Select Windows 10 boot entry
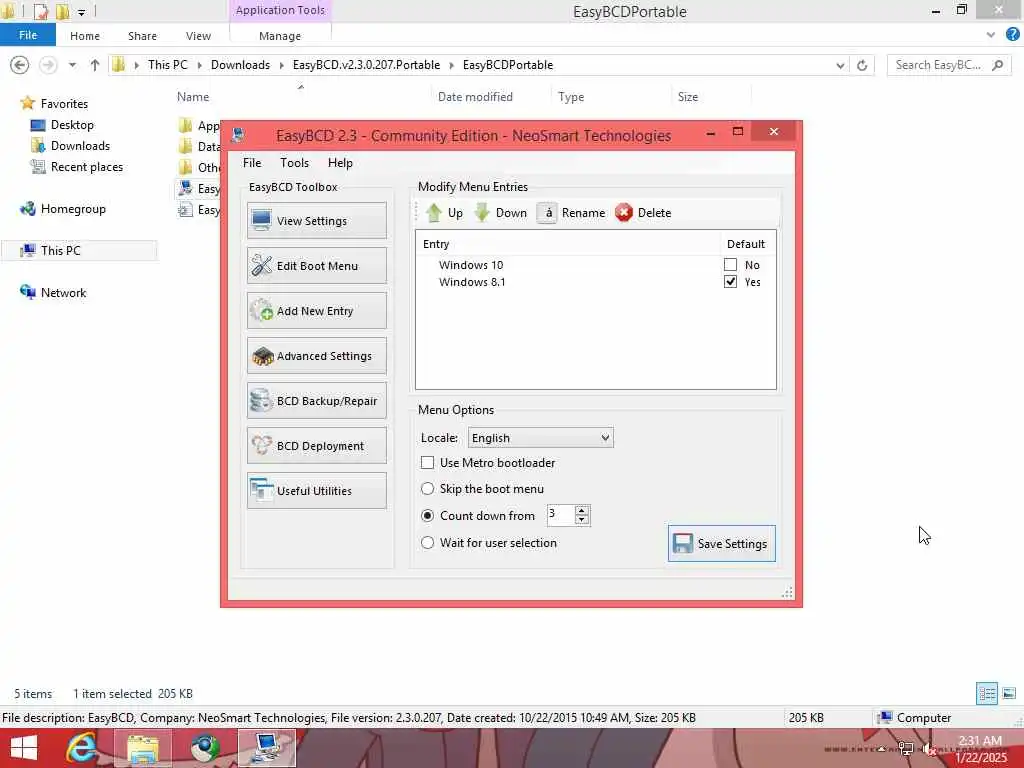Screen dimensions: 1024x768 (x=471, y=264)
